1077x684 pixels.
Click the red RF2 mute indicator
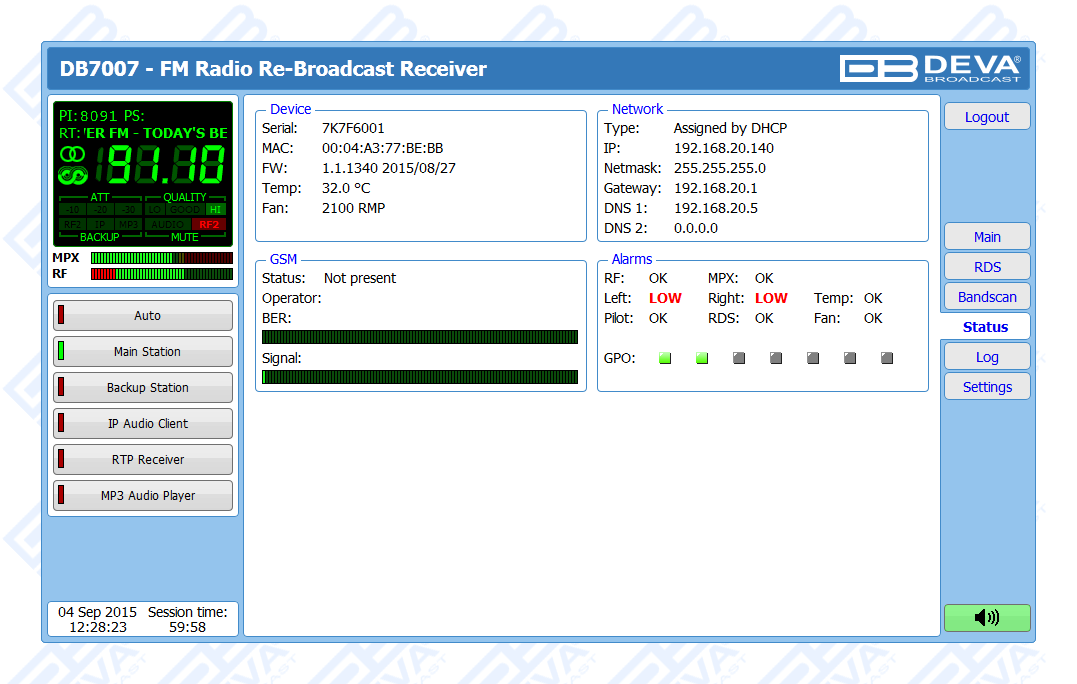[208, 224]
